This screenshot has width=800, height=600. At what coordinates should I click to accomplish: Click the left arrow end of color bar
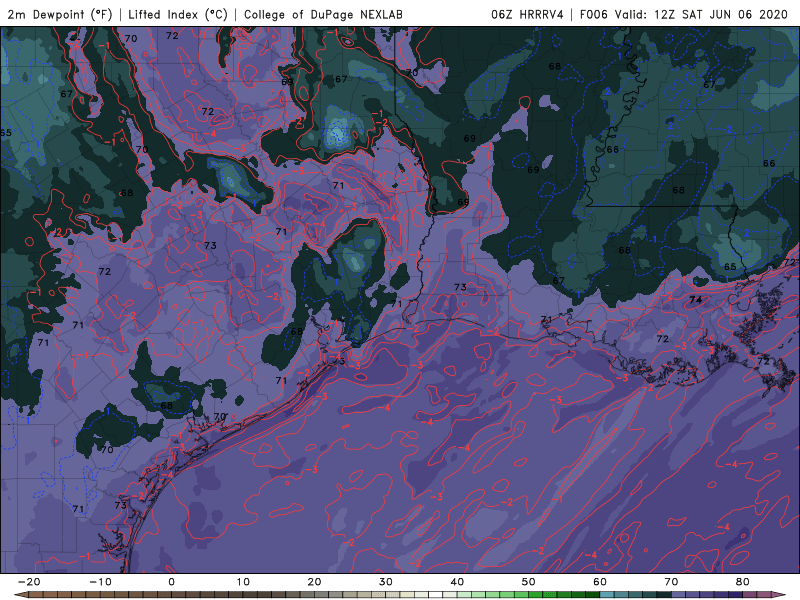click(20, 595)
